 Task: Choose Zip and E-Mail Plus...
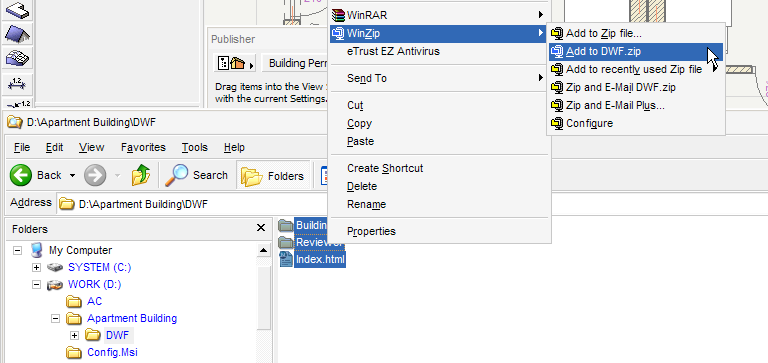[x=635, y=105]
